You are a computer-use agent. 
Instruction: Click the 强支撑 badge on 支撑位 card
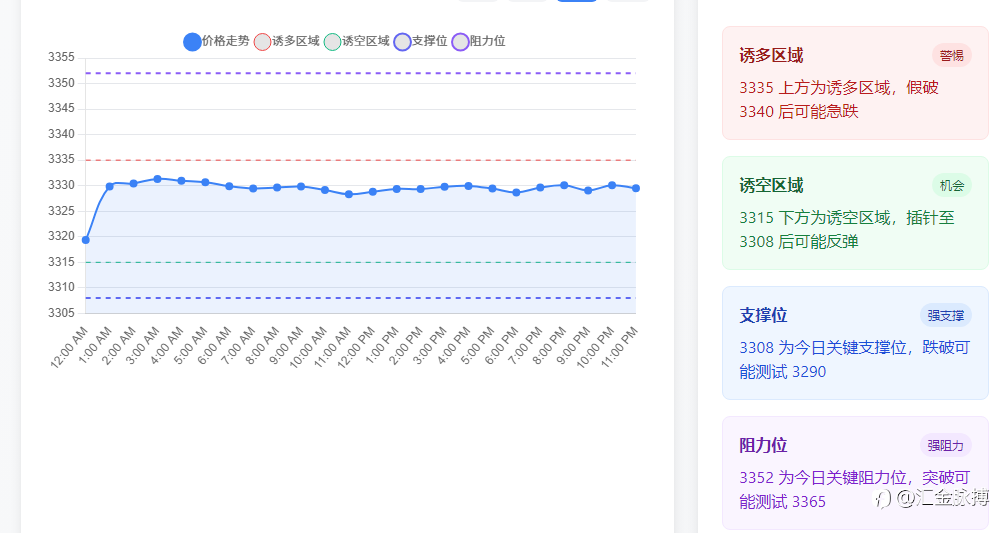945,315
